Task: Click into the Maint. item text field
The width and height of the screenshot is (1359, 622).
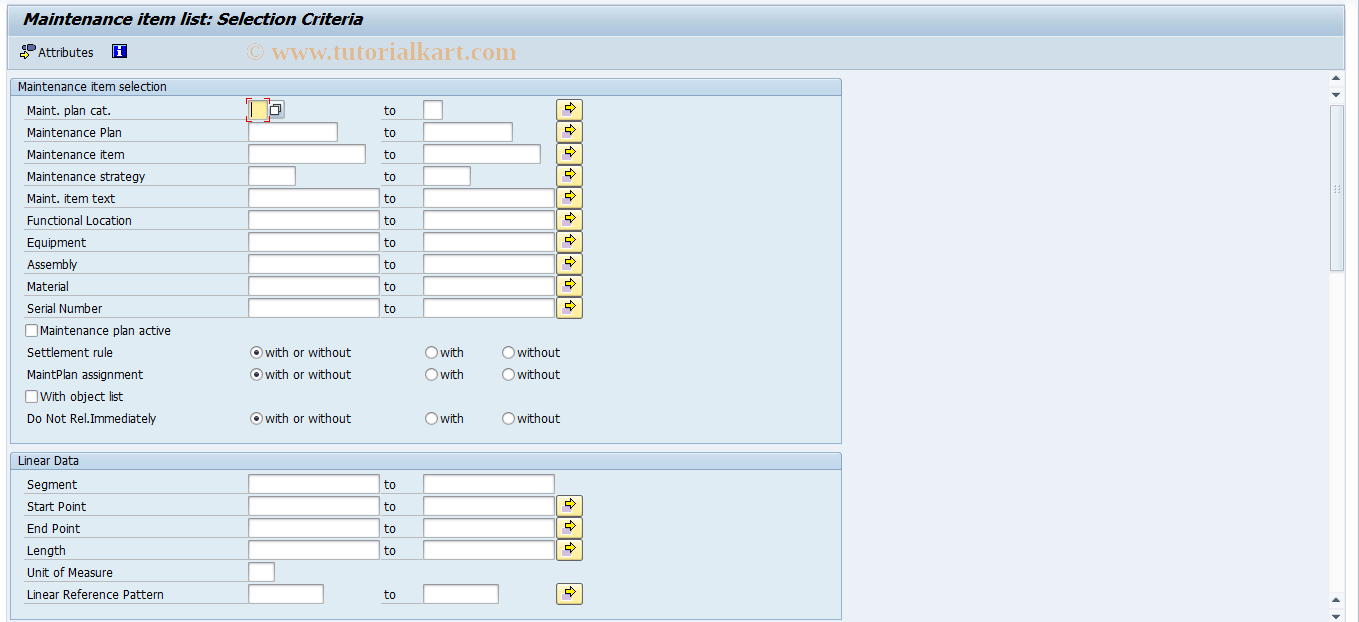Action: [x=313, y=197]
